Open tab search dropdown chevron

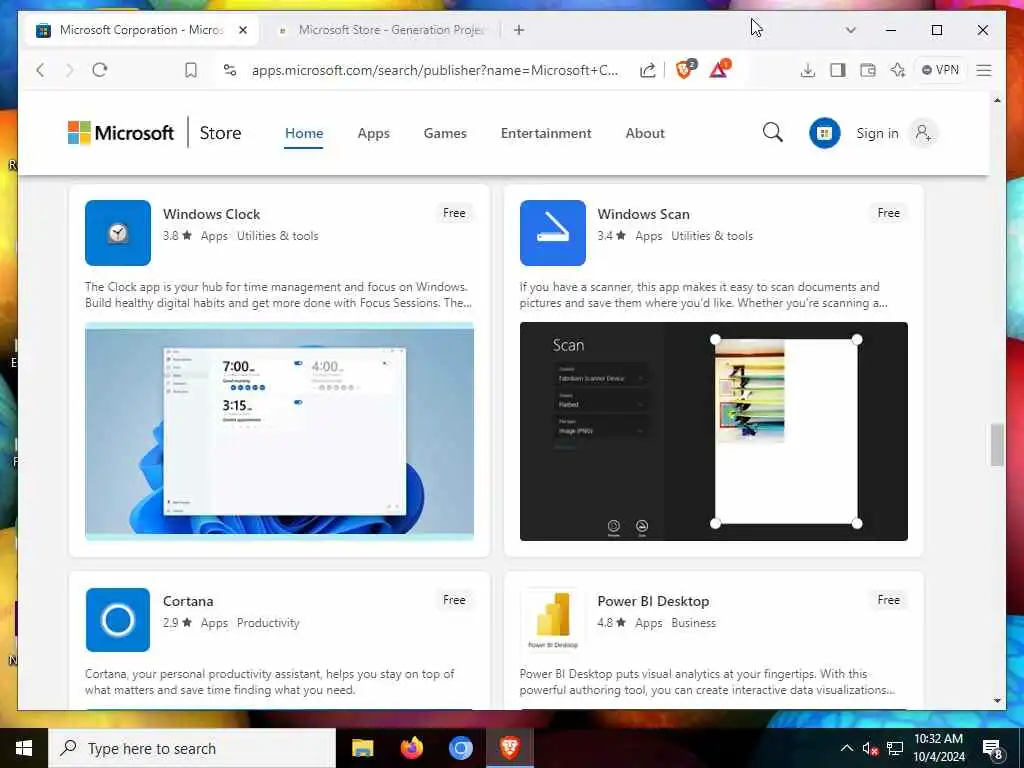[850, 30]
